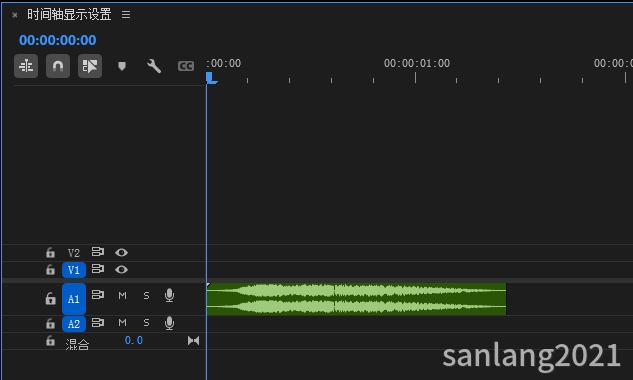Toggle lock on the 混合 mix track

(x=50, y=340)
